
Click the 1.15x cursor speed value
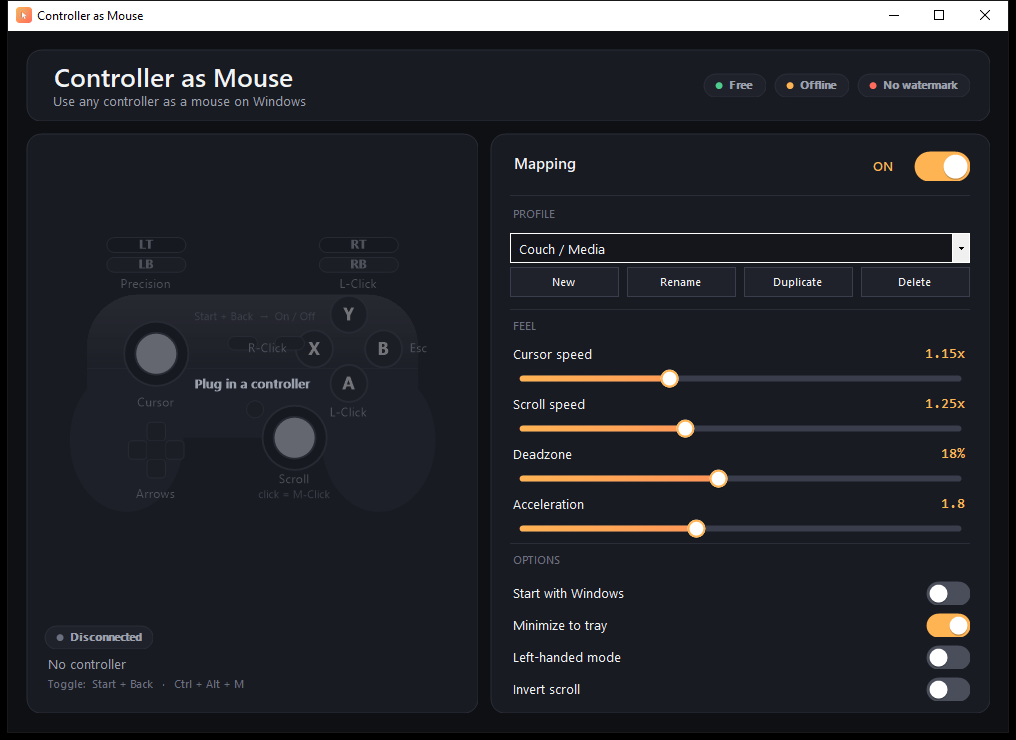945,354
